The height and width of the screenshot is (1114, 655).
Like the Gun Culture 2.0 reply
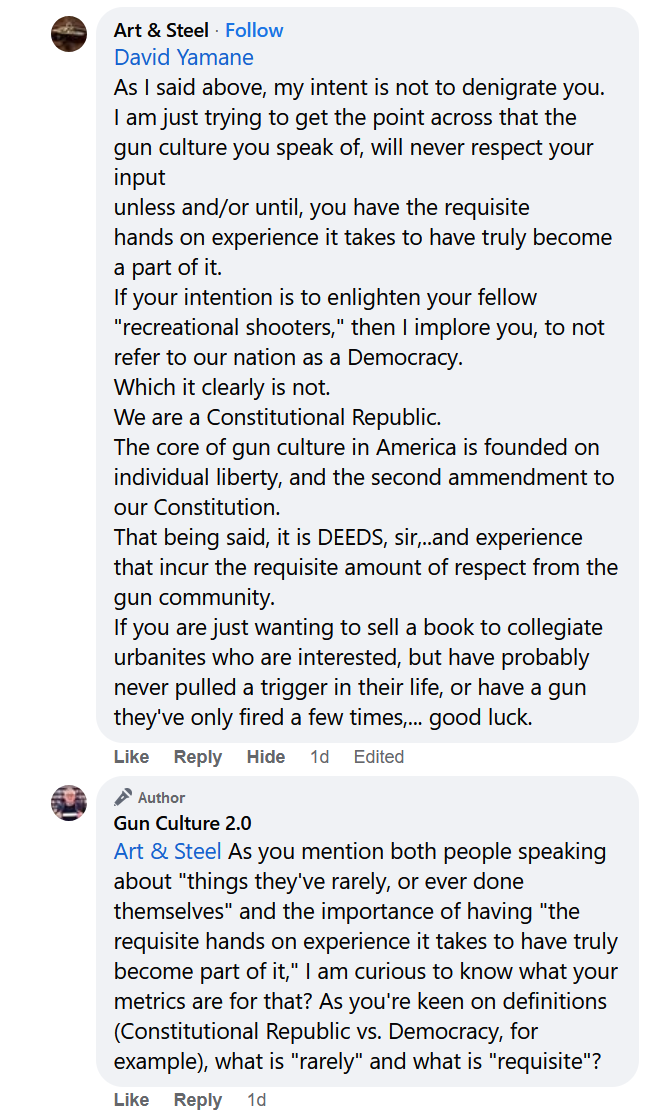click(x=131, y=1100)
